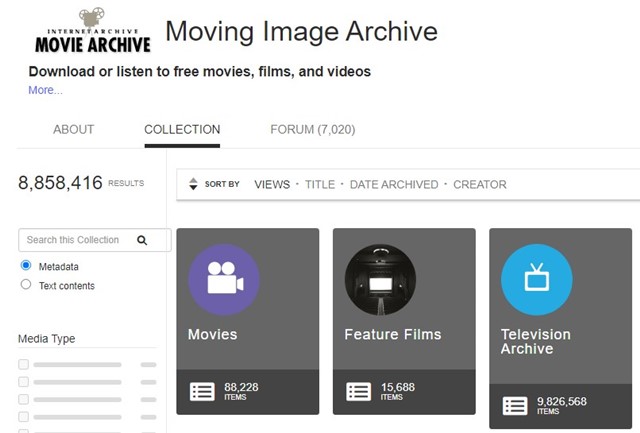Switch to the Forum tab

tap(312, 130)
